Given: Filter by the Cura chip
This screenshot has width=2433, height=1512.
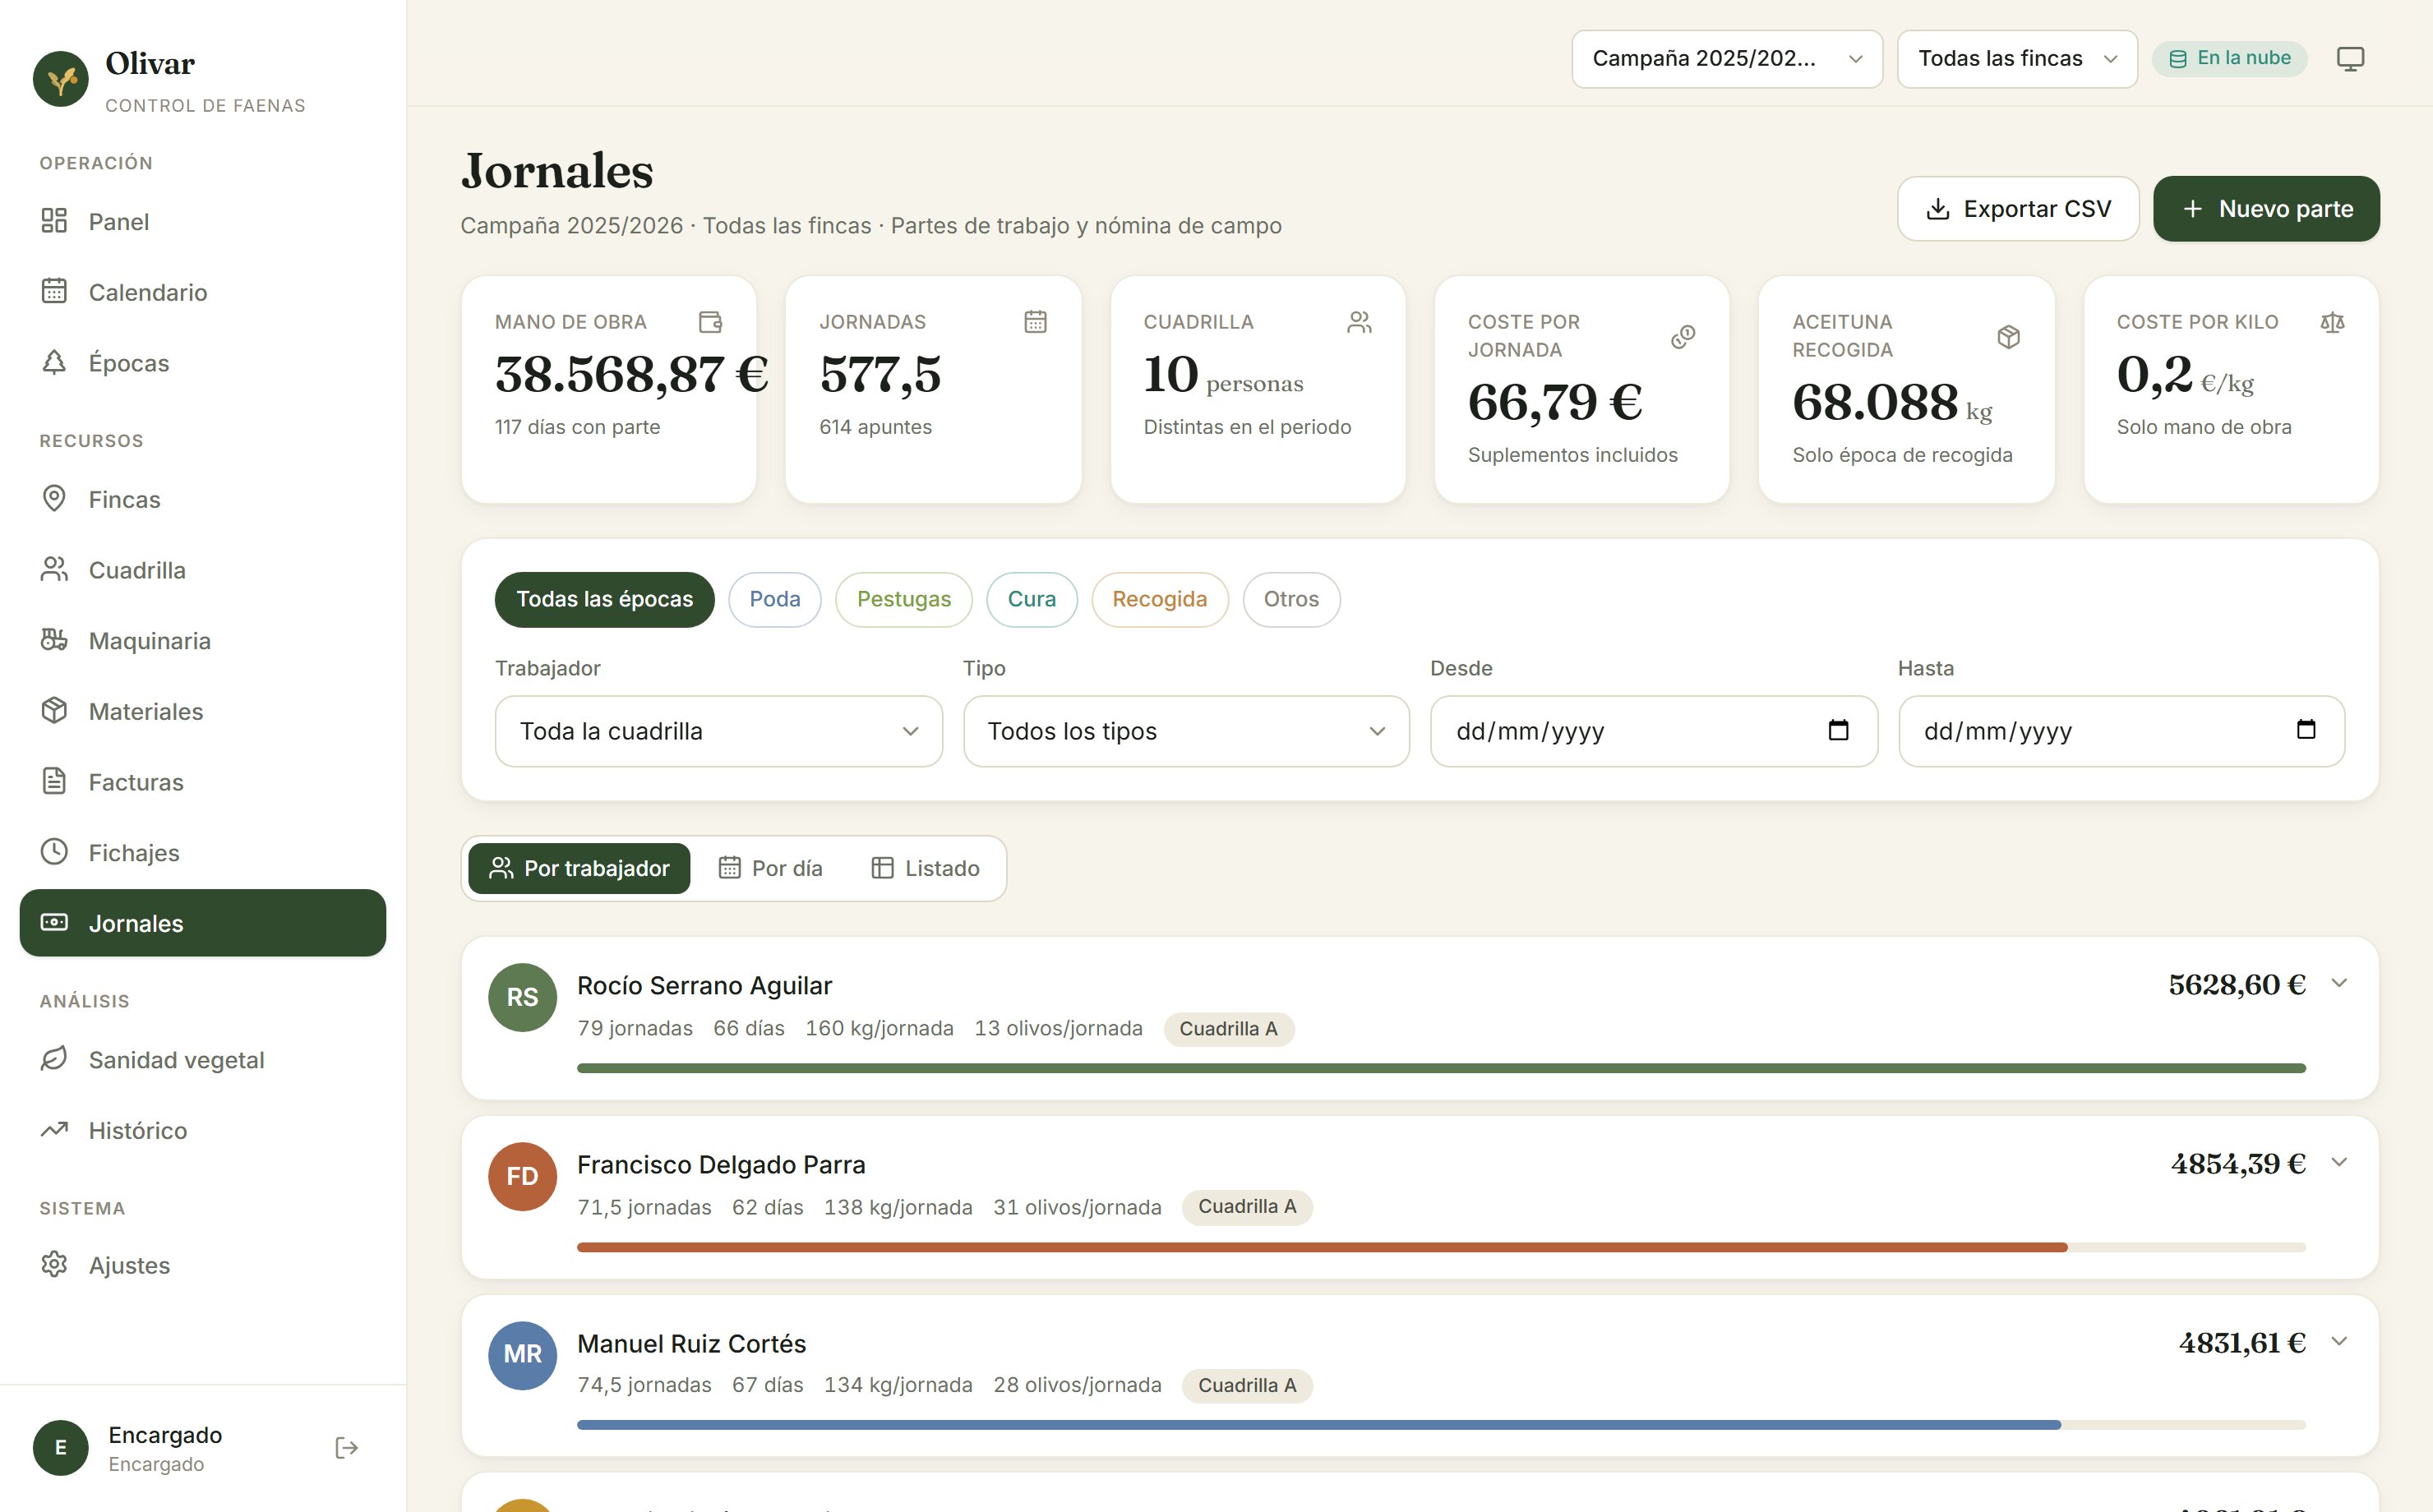Looking at the screenshot, I should 1032,600.
